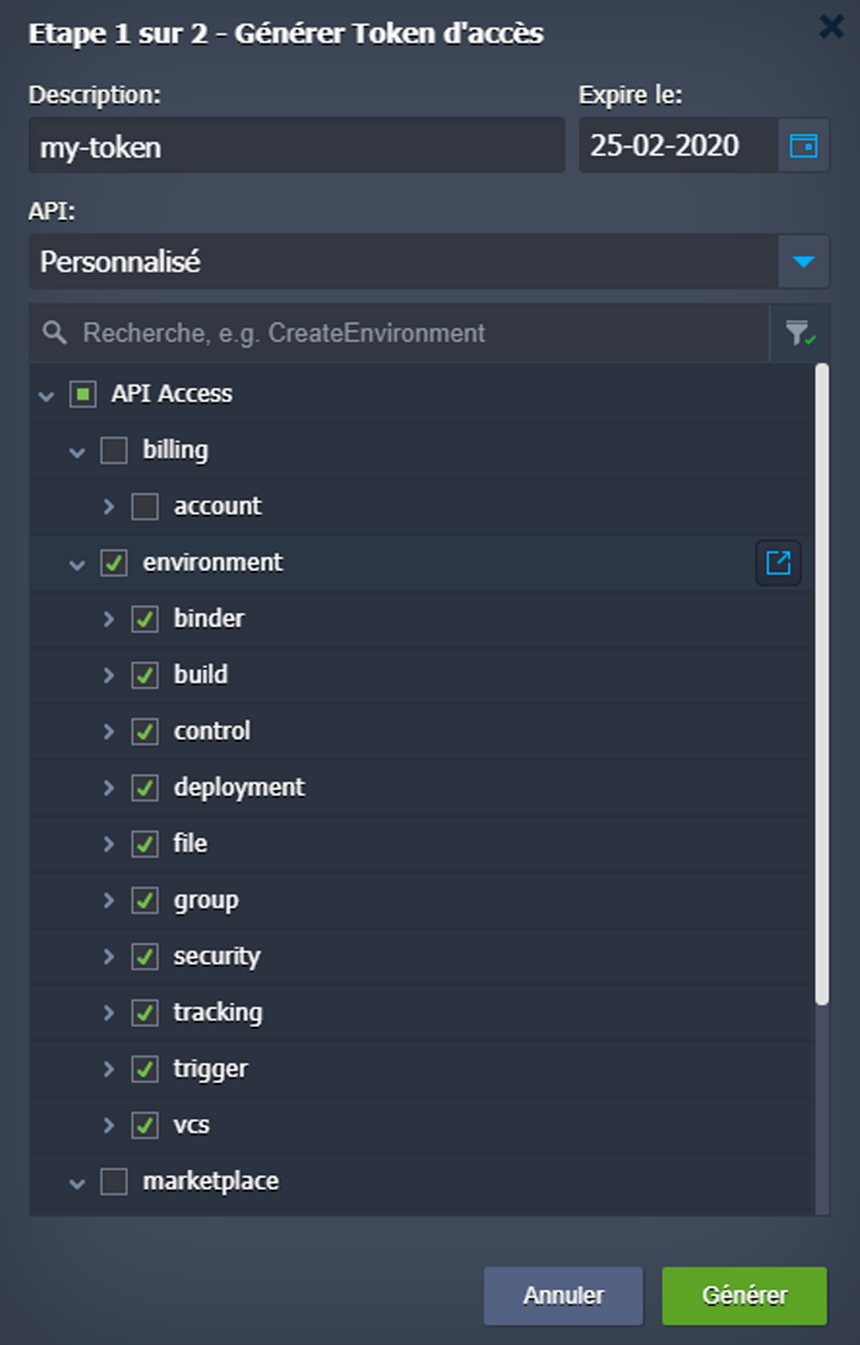This screenshot has height=1345, width=860.
Task: Click the API list vertical scrollbar
Action: coord(822,684)
